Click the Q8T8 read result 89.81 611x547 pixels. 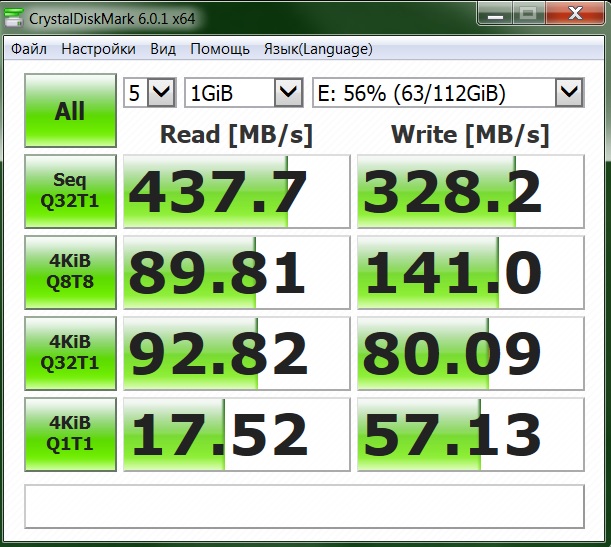tap(237, 272)
